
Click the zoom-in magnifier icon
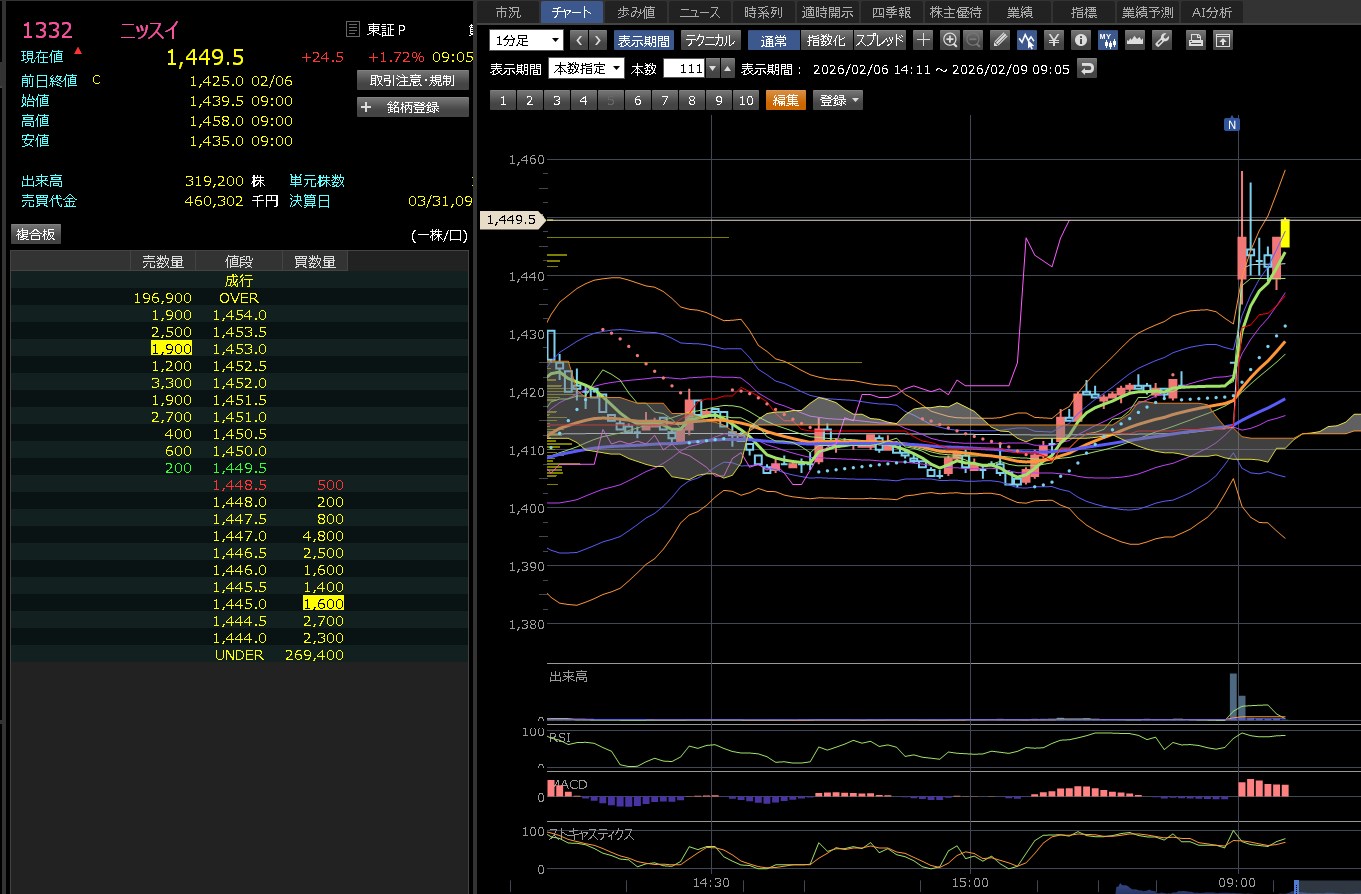point(950,41)
